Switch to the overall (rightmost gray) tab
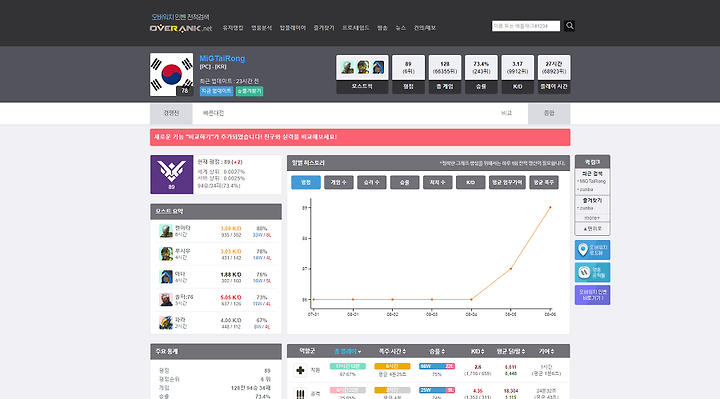Image resolution: width=720 pixels, height=399 pixels. (549, 113)
